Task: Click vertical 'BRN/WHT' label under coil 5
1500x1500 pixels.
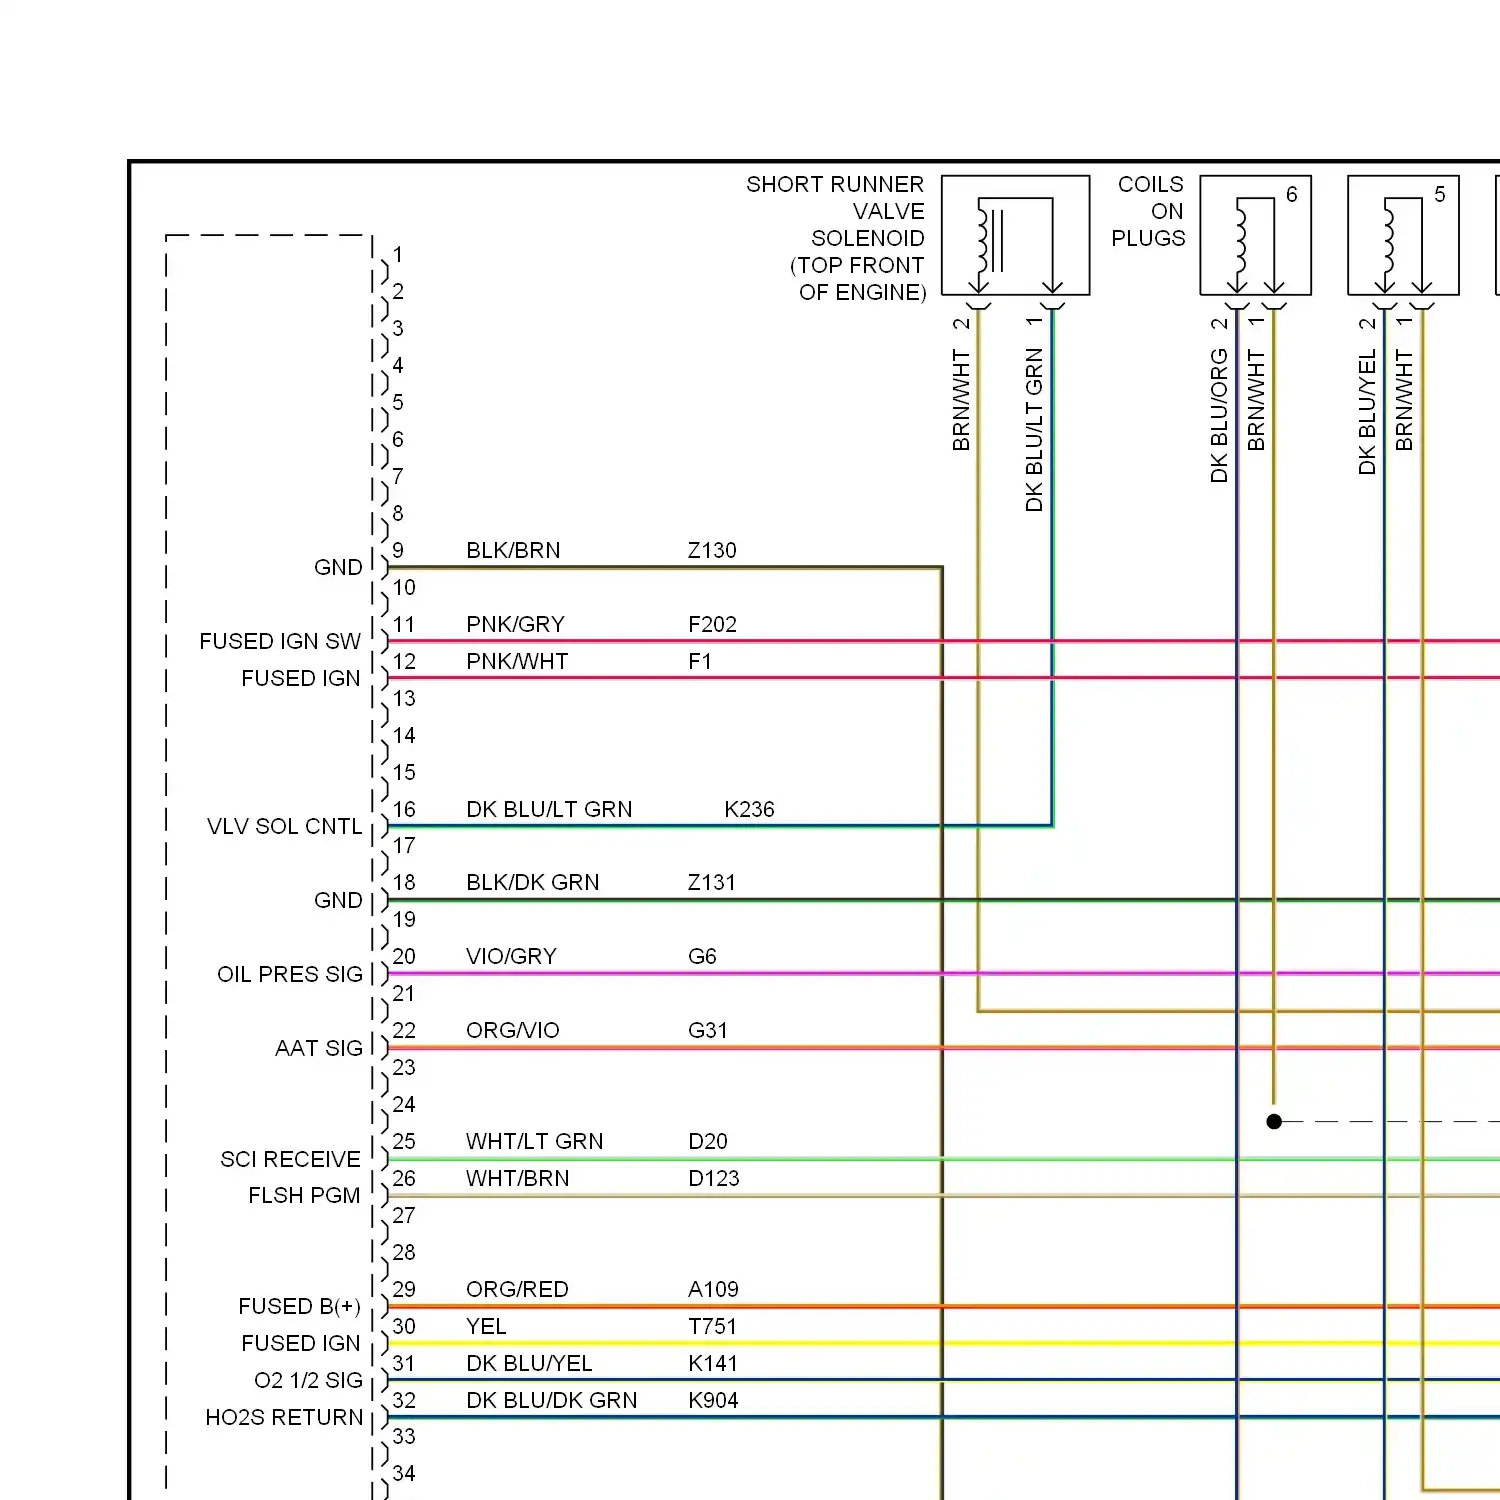Action: [x=1404, y=400]
